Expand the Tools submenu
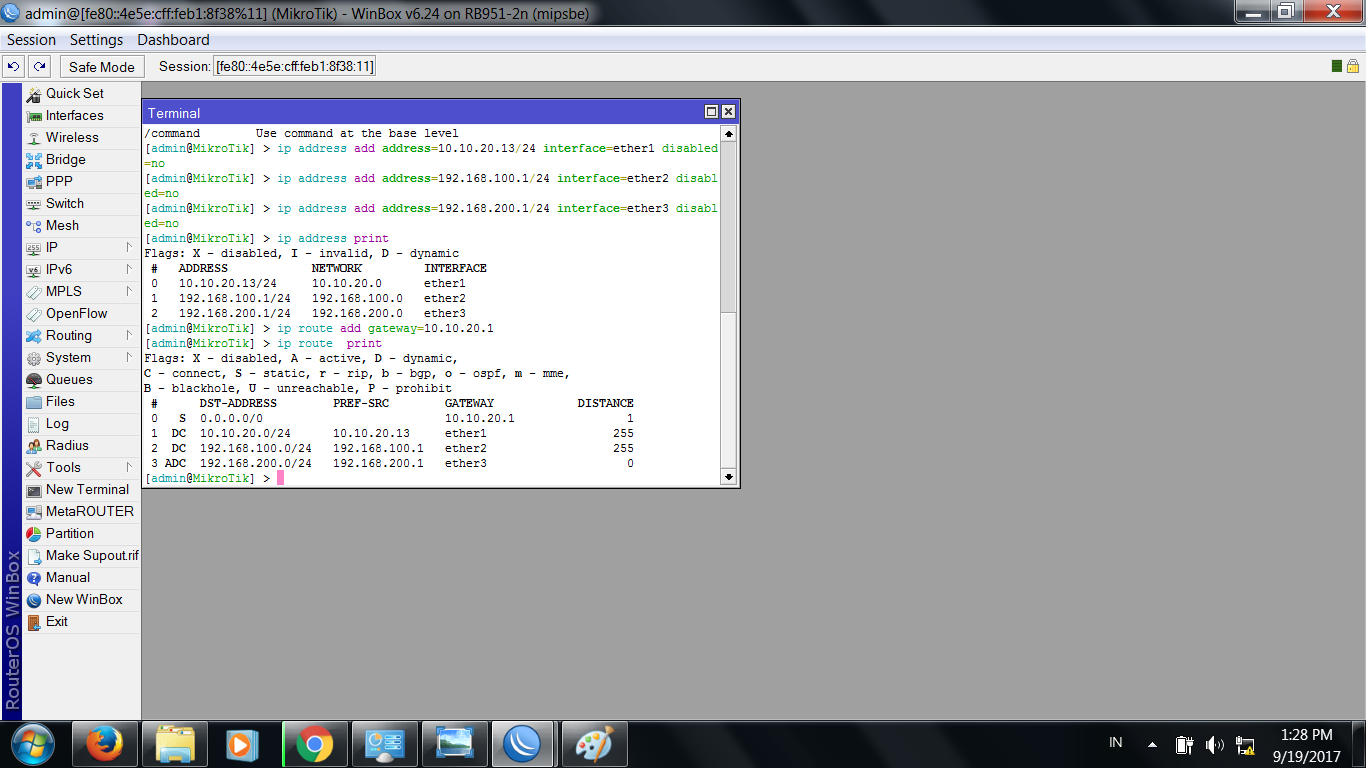Screen dimensions: 1366x768 click(x=129, y=467)
